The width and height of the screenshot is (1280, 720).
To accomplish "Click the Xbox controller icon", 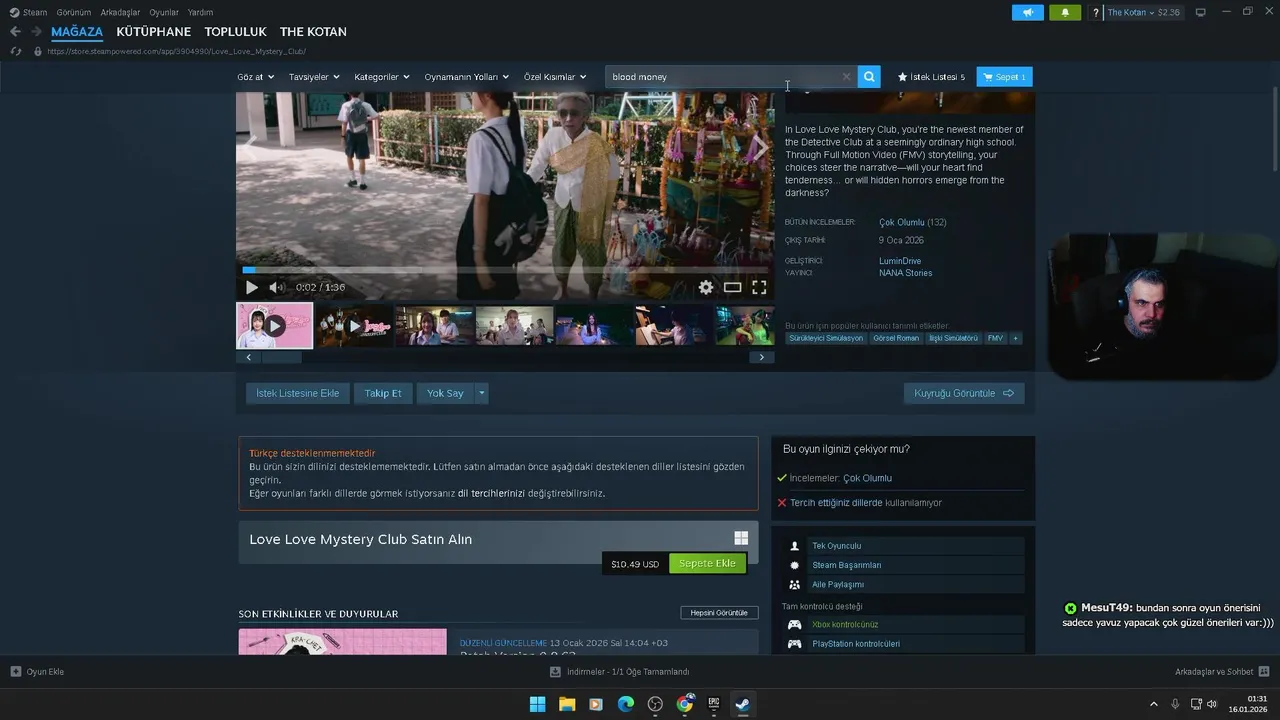I will [794, 624].
